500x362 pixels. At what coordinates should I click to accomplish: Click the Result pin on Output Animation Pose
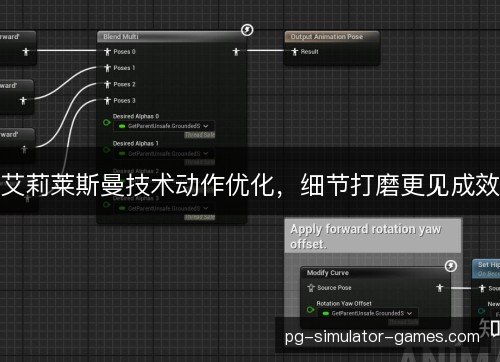pos(294,52)
